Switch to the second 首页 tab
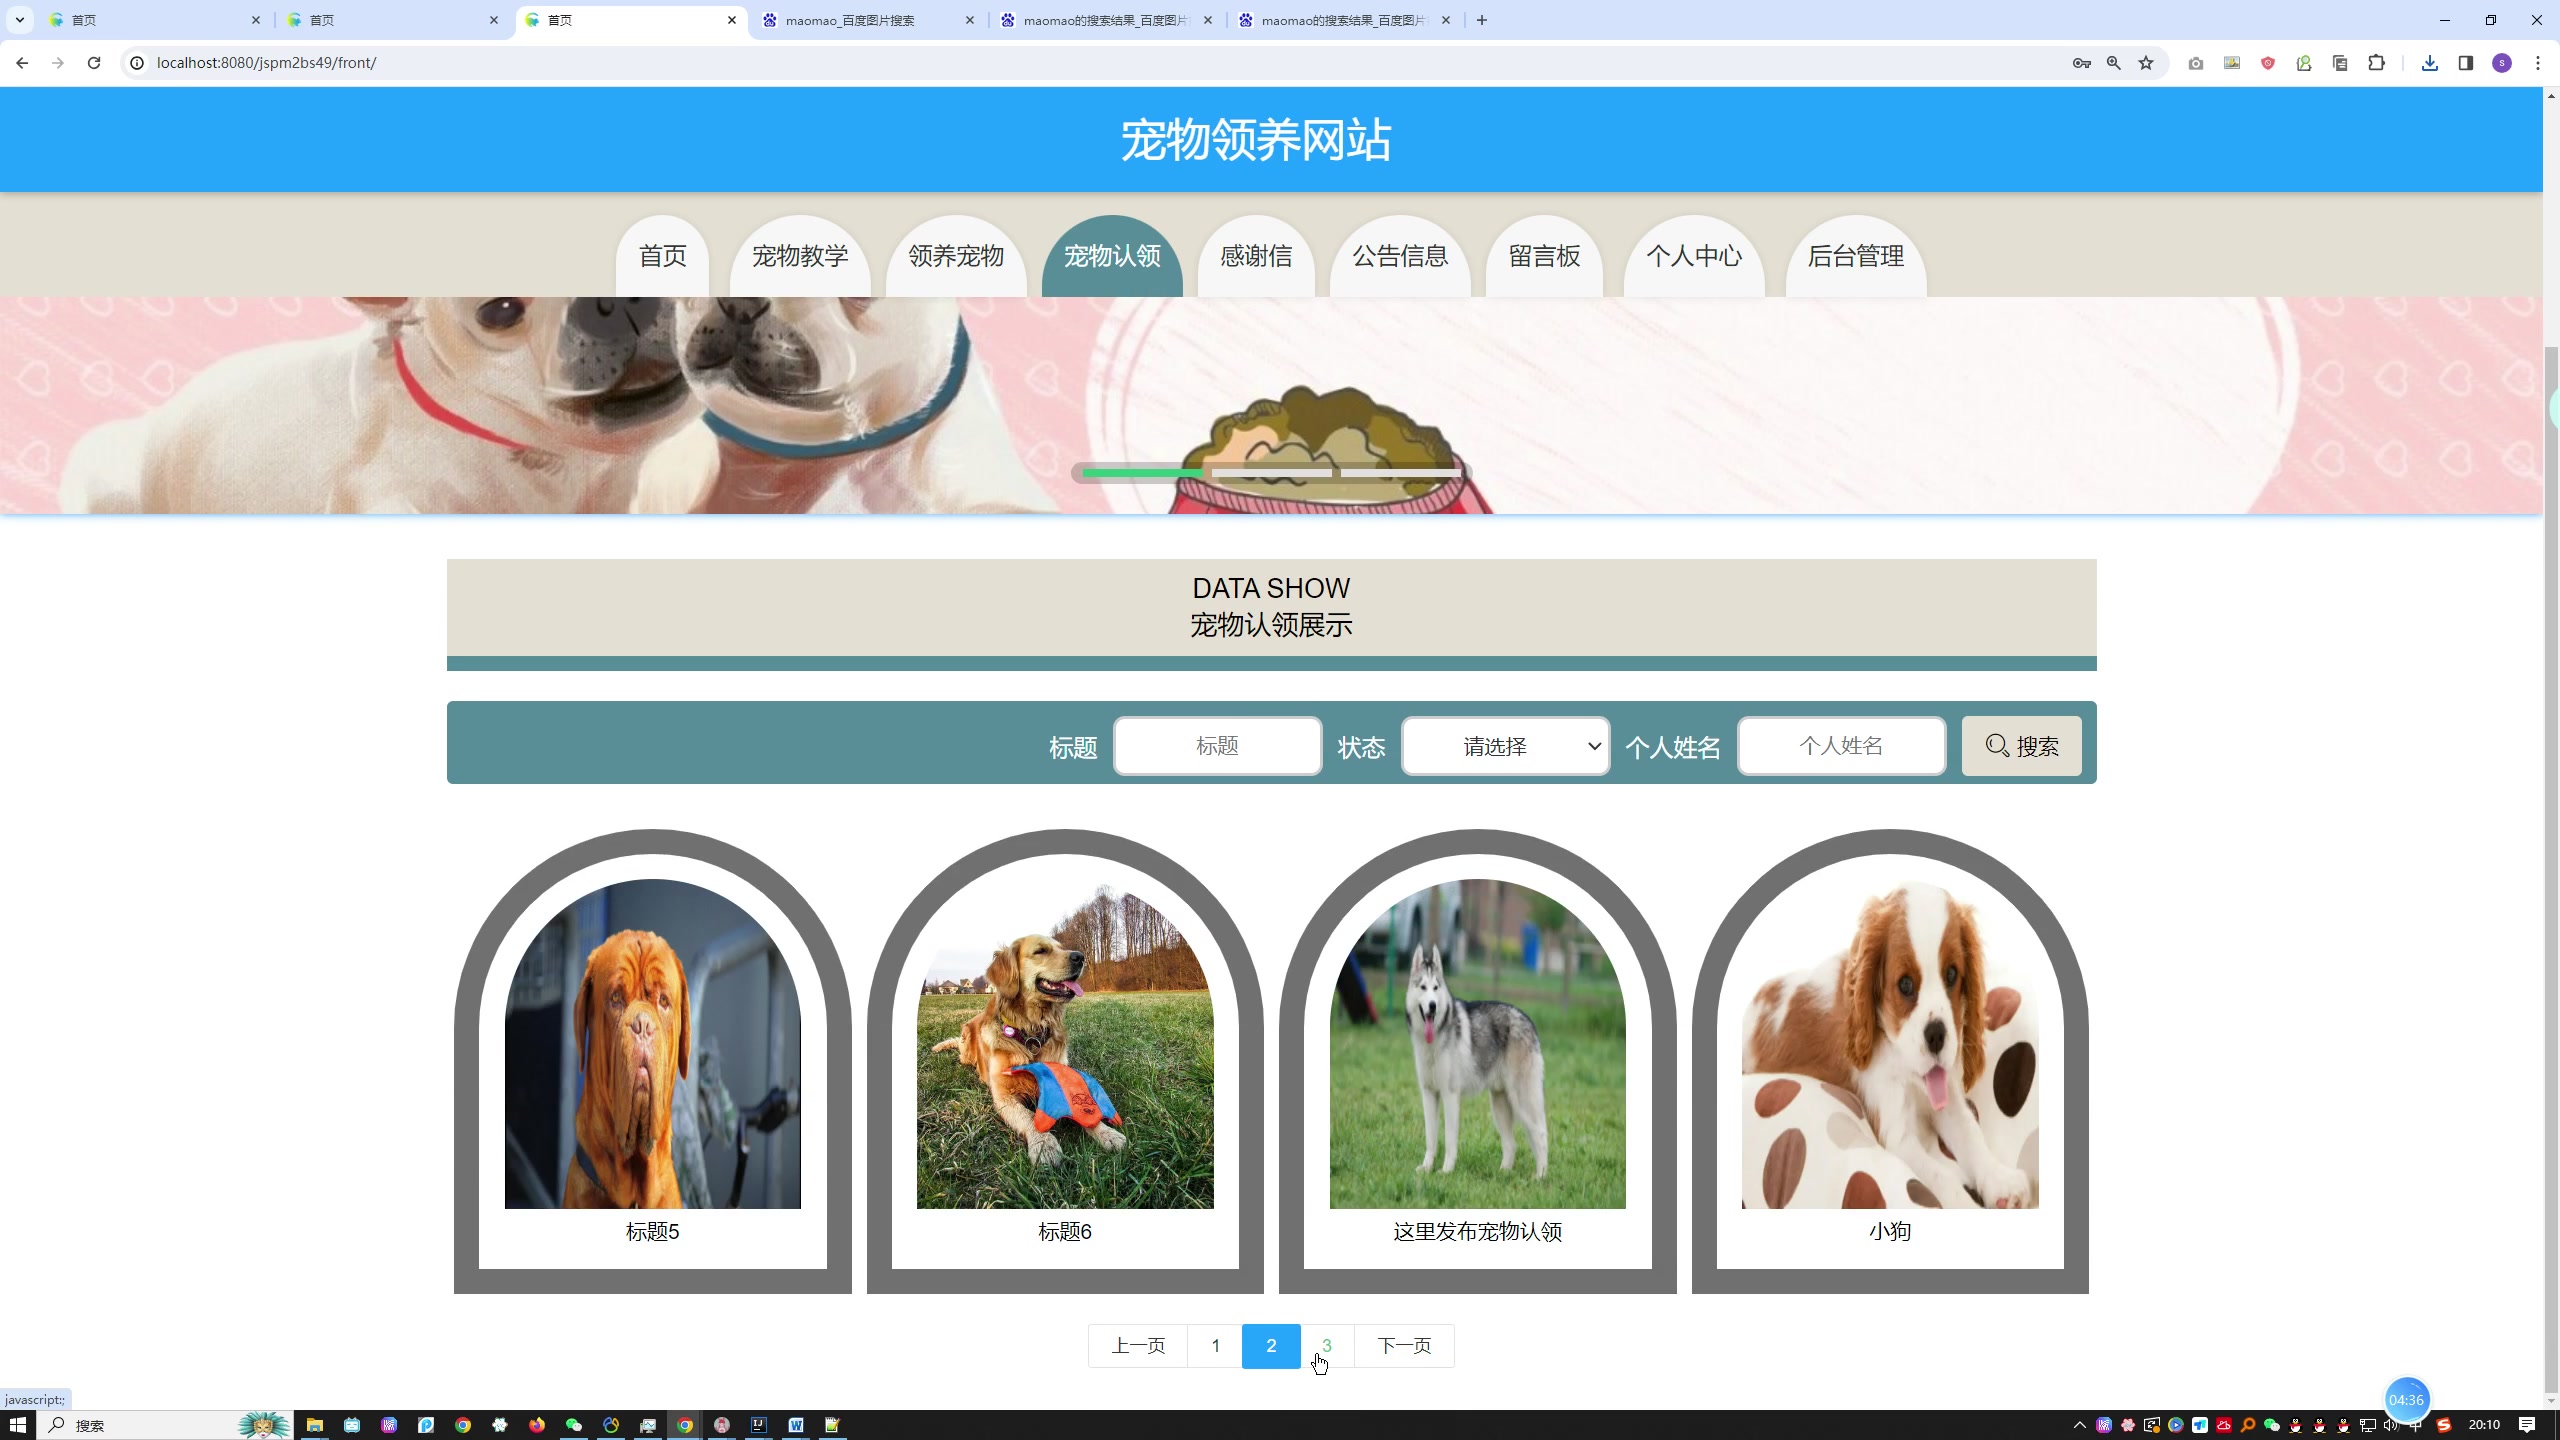The height and width of the screenshot is (1440, 2560). (x=393, y=20)
